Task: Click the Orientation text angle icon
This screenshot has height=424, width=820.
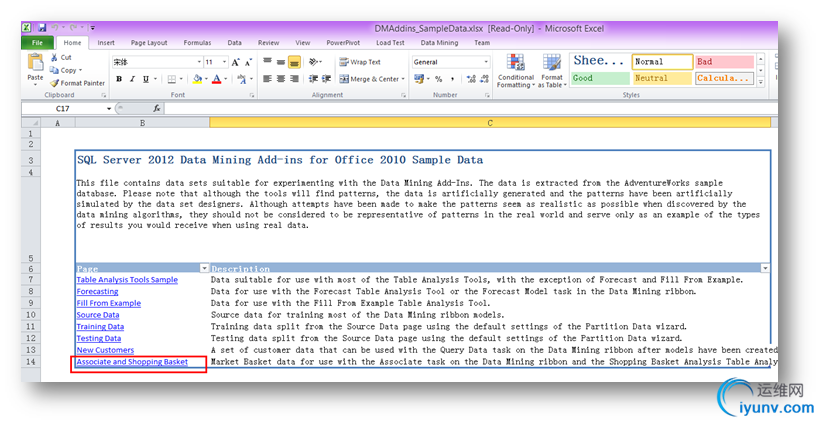Action: tap(314, 62)
